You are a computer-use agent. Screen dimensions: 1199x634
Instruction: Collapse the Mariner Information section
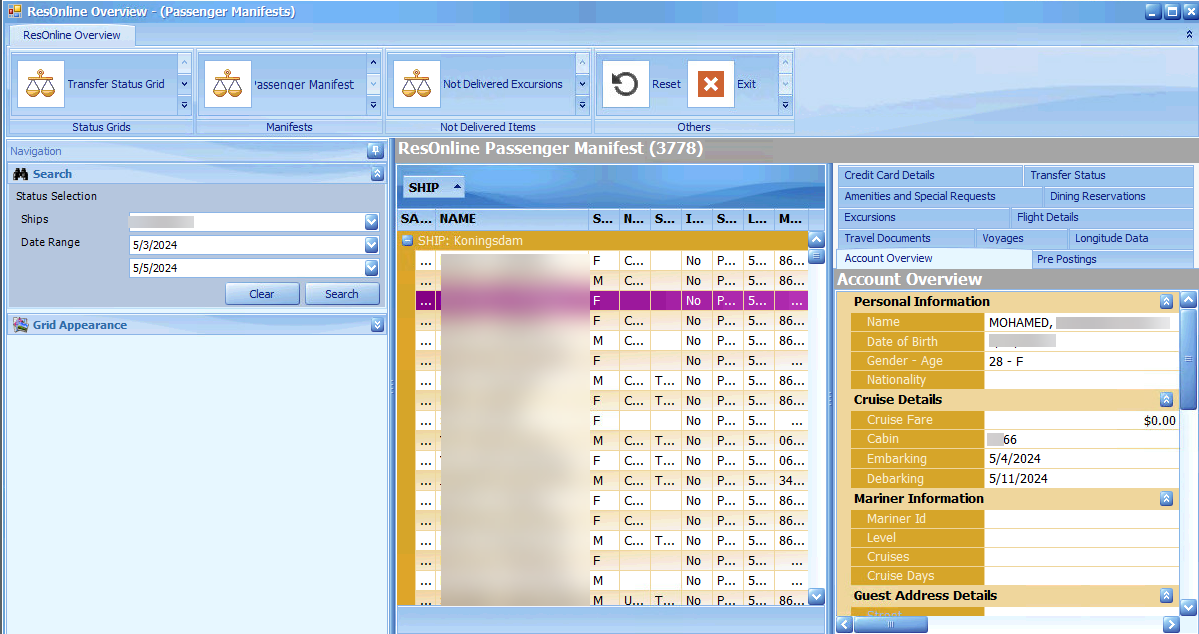pyautogui.click(x=1166, y=499)
